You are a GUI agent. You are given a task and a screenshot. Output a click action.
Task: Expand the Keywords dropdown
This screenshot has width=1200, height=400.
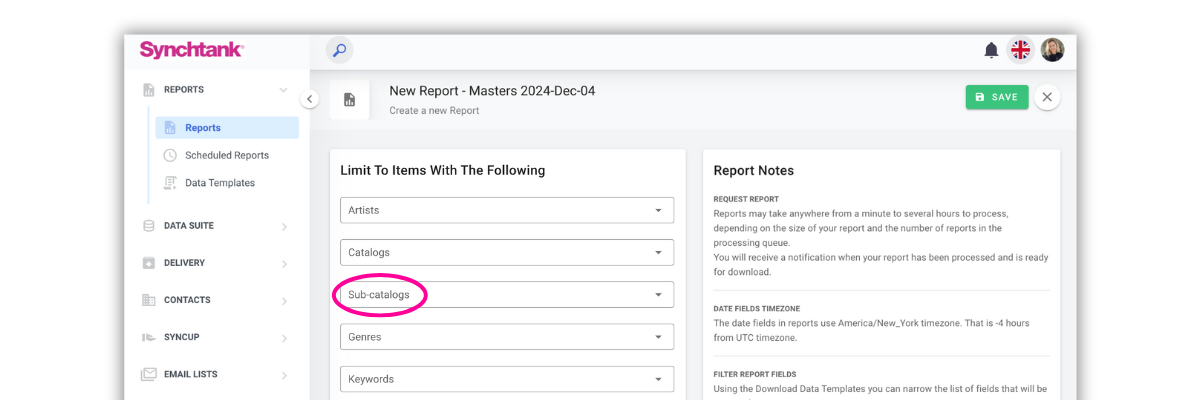coord(506,379)
